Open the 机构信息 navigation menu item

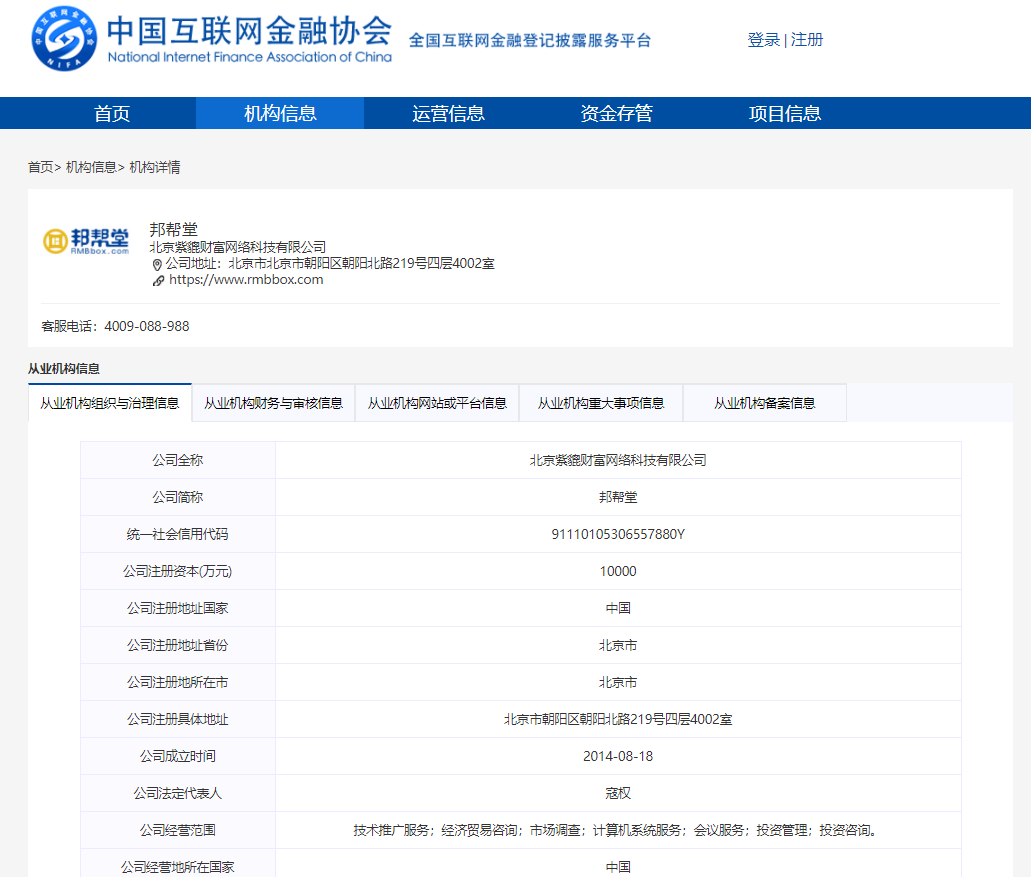click(280, 113)
